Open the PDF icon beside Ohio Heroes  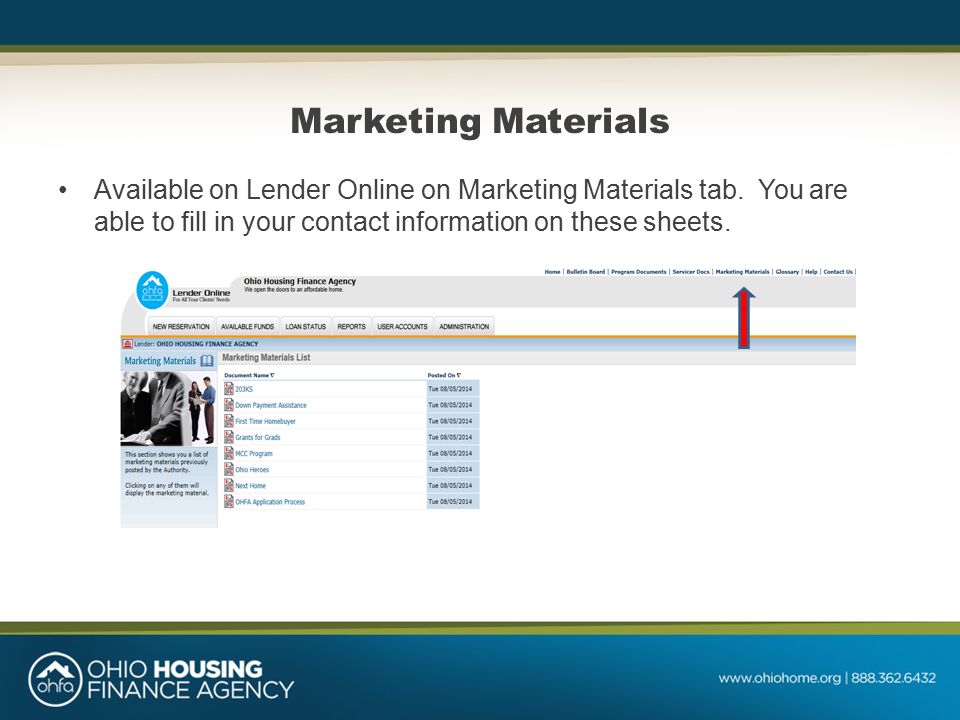229,470
